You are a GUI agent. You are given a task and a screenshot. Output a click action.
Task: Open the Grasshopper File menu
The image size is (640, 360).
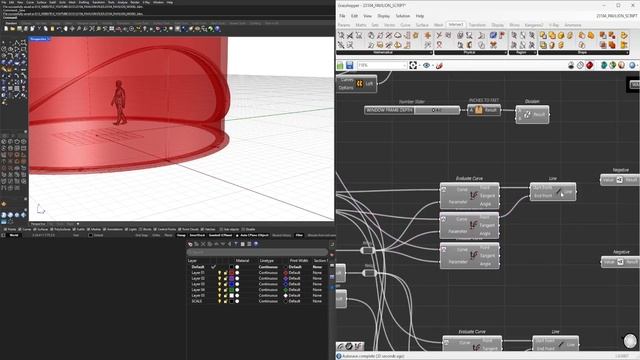pos(342,16)
